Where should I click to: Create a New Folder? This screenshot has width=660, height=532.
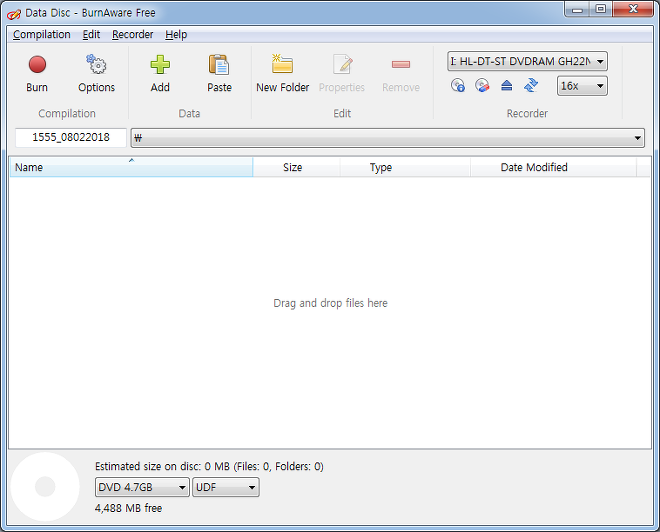pos(282,73)
